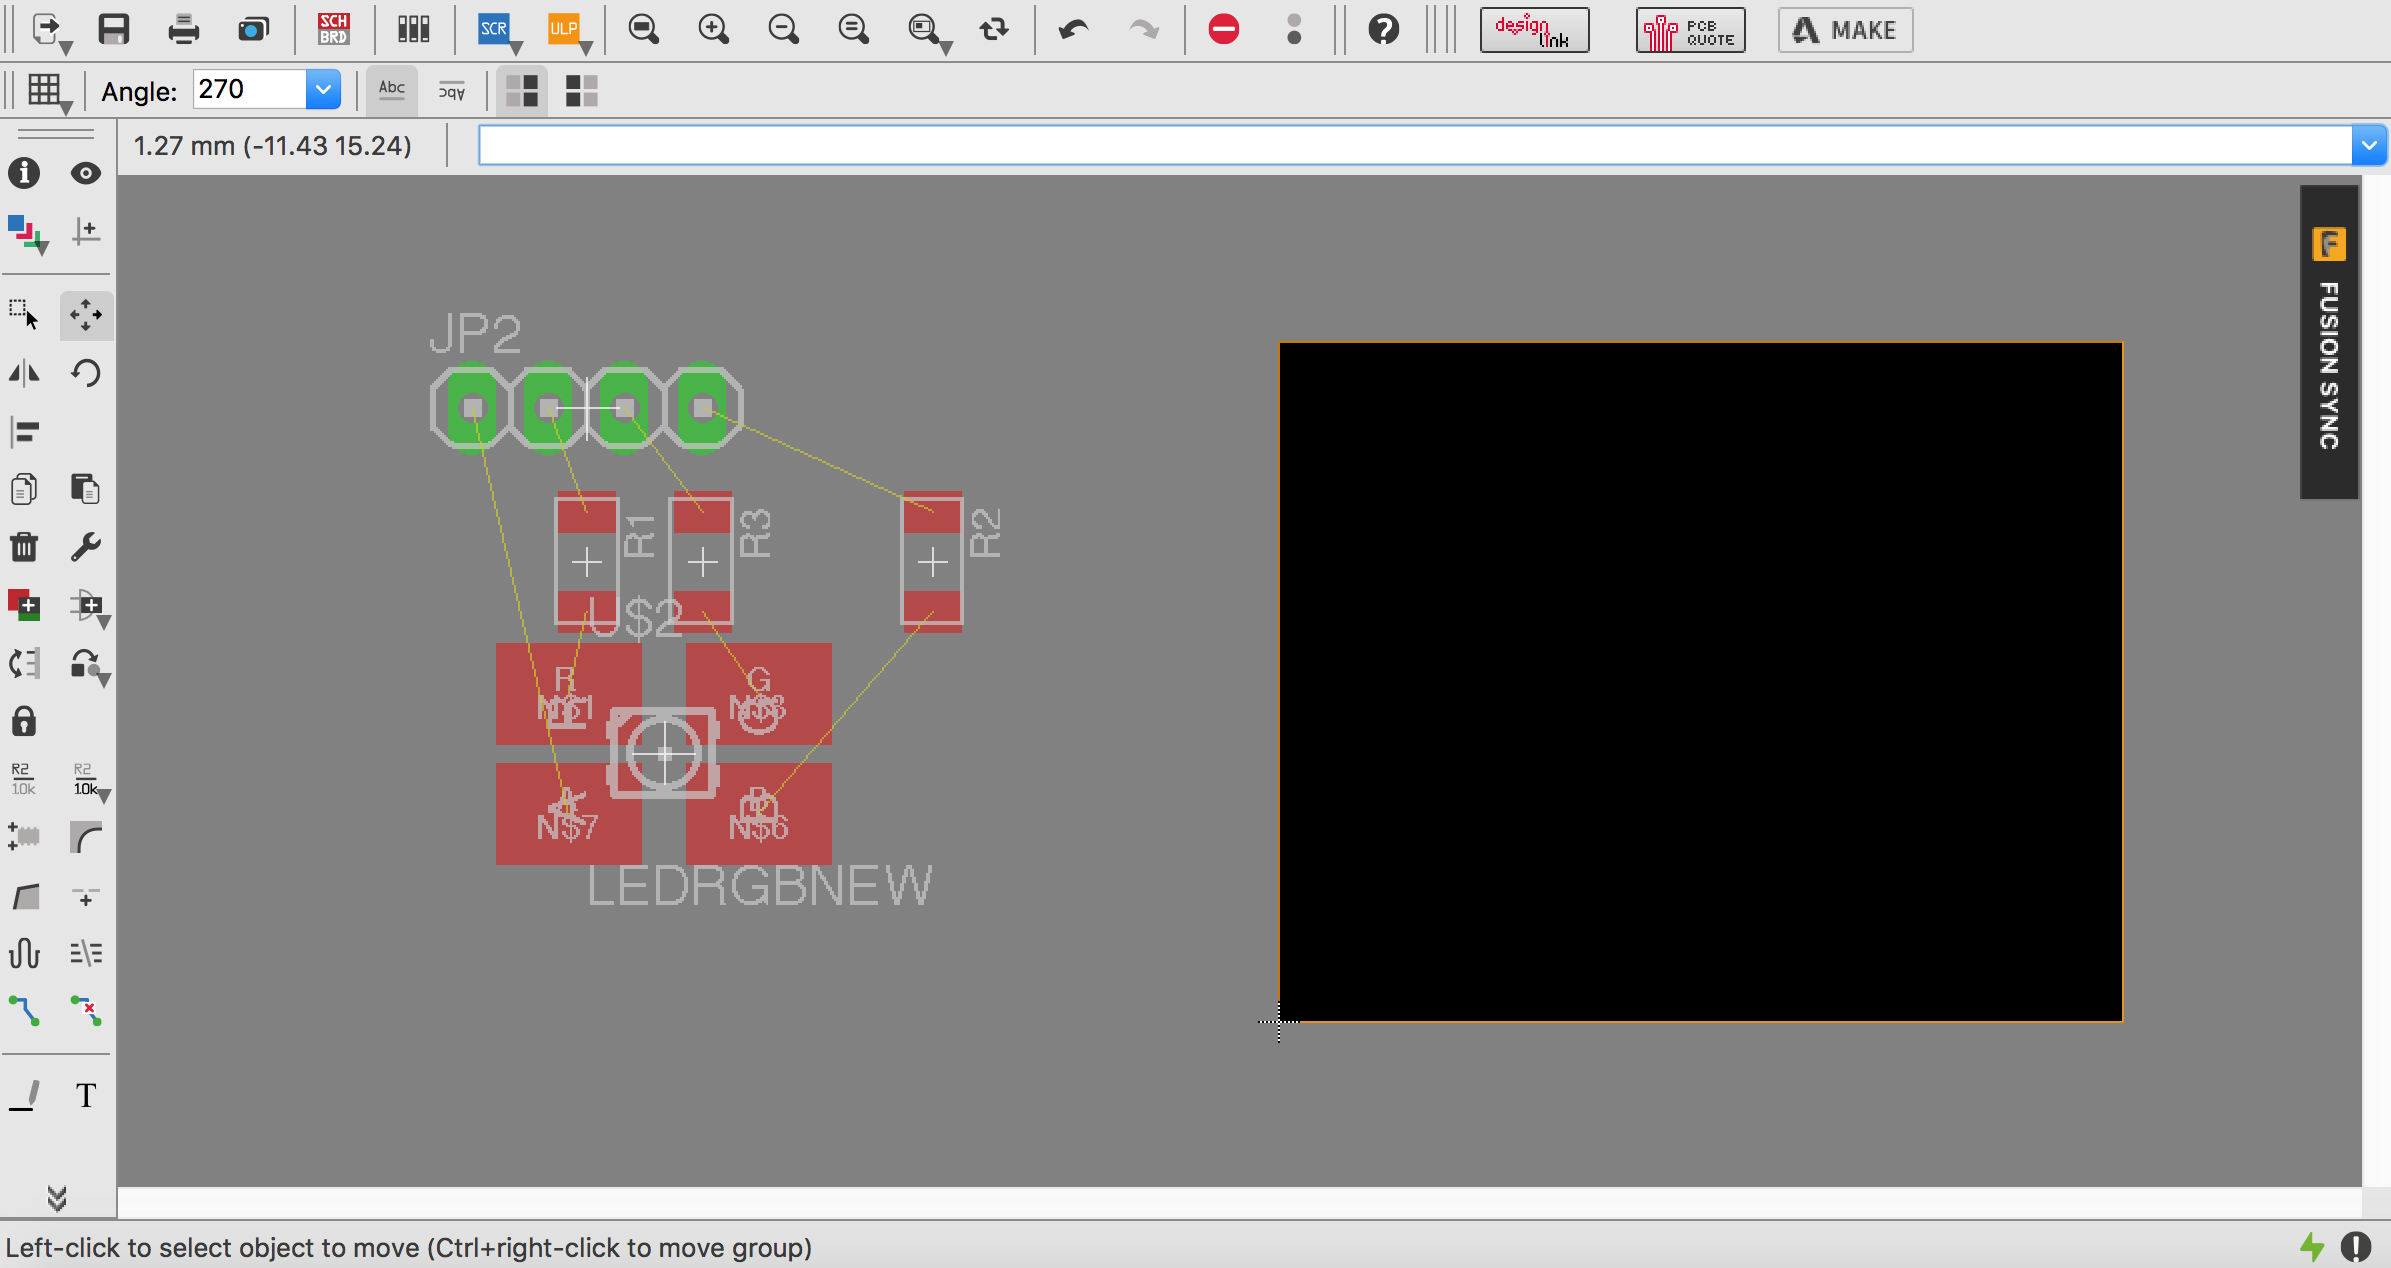Click the PCB Quote button
This screenshot has height=1268, width=2391.
coord(1690,30)
